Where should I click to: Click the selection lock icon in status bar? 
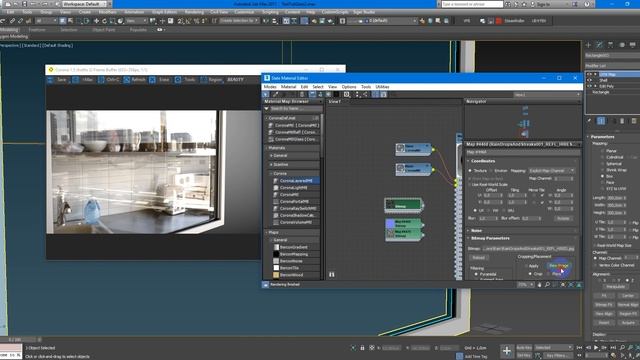click(362, 348)
